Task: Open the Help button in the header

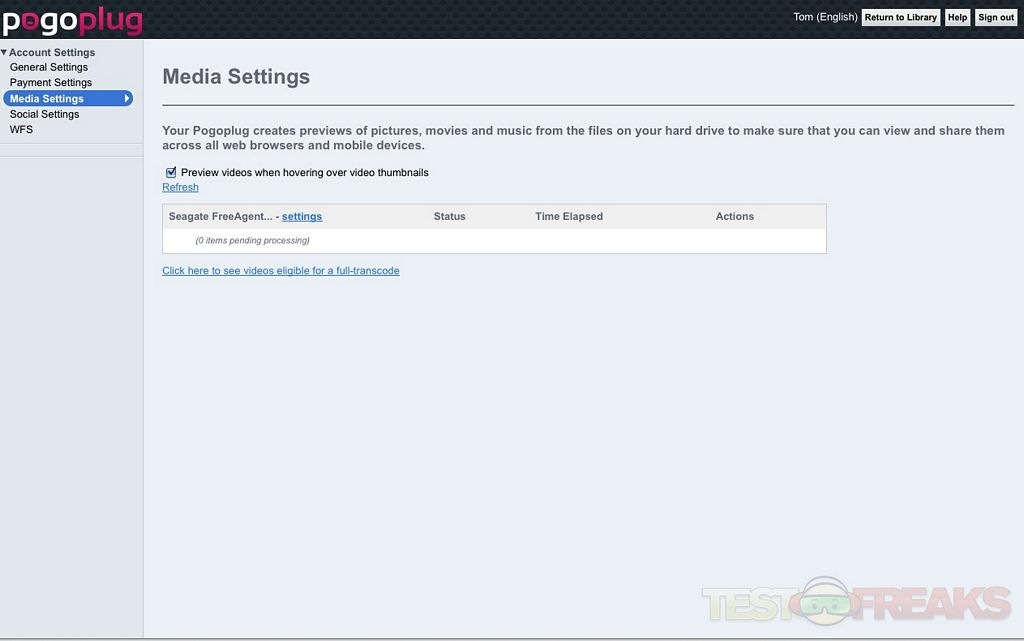Action: point(957,17)
